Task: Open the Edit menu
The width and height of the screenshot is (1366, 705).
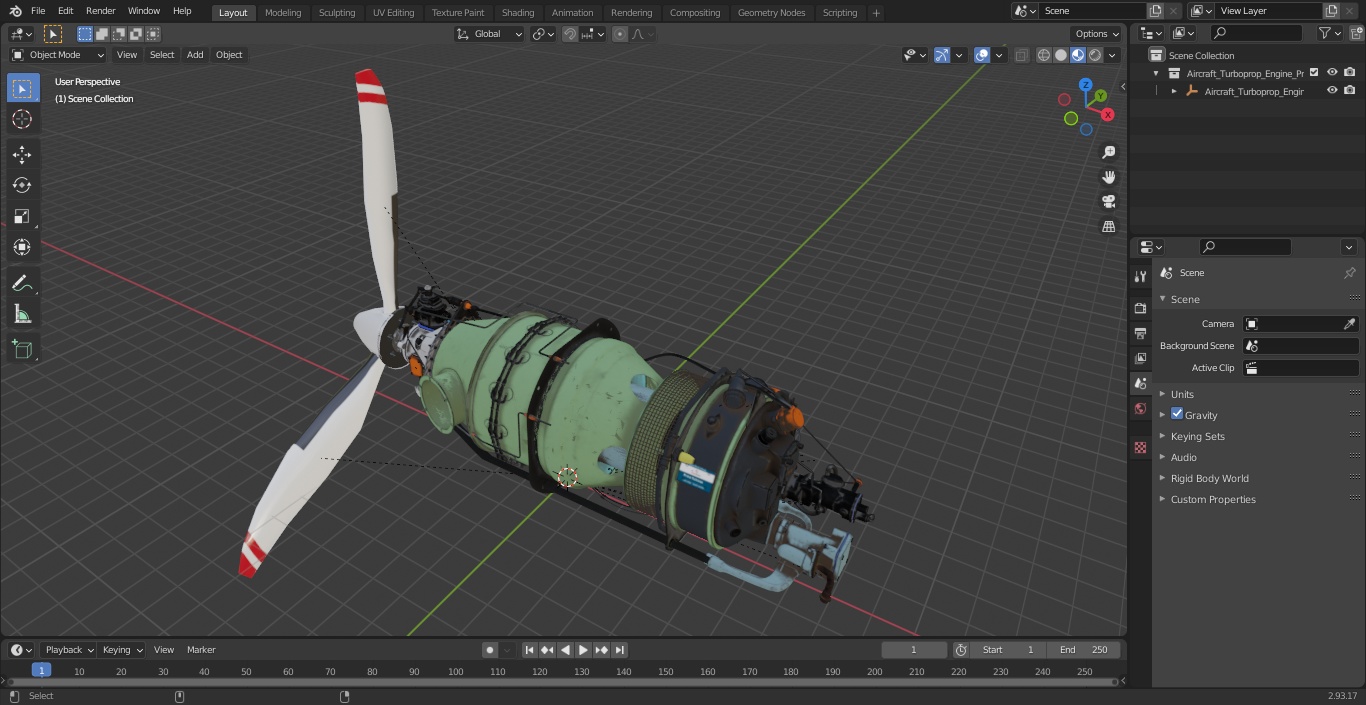Action: tap(65, 11)
